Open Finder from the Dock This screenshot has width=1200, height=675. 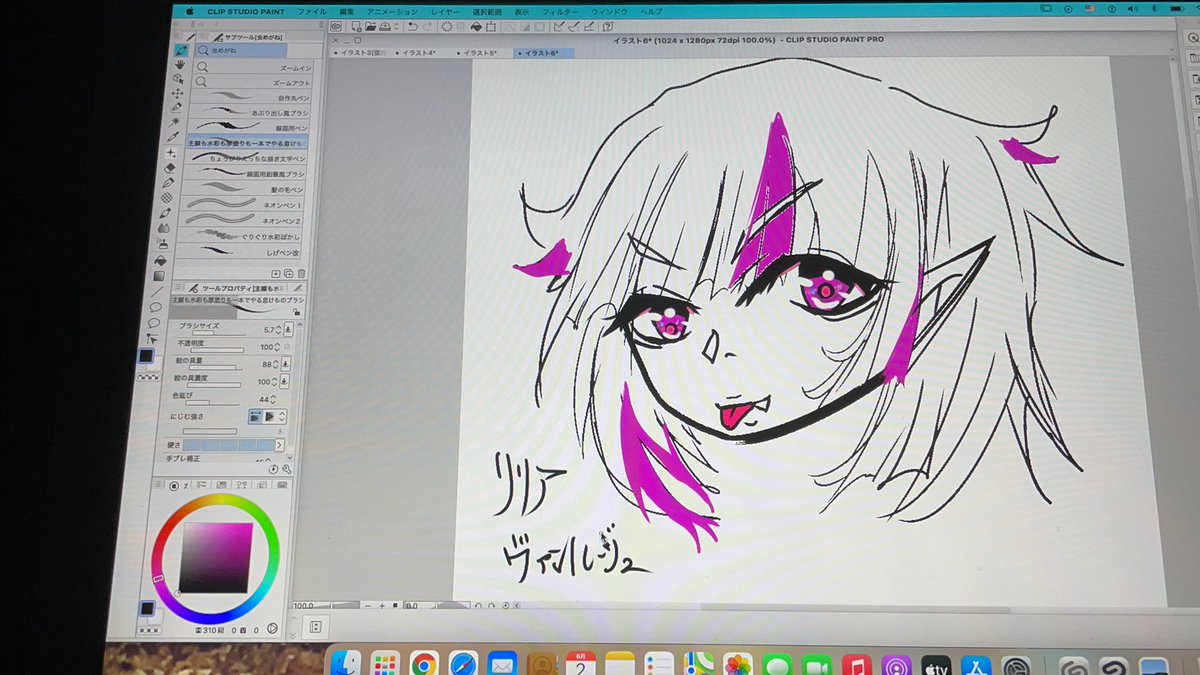pos(346,664)
